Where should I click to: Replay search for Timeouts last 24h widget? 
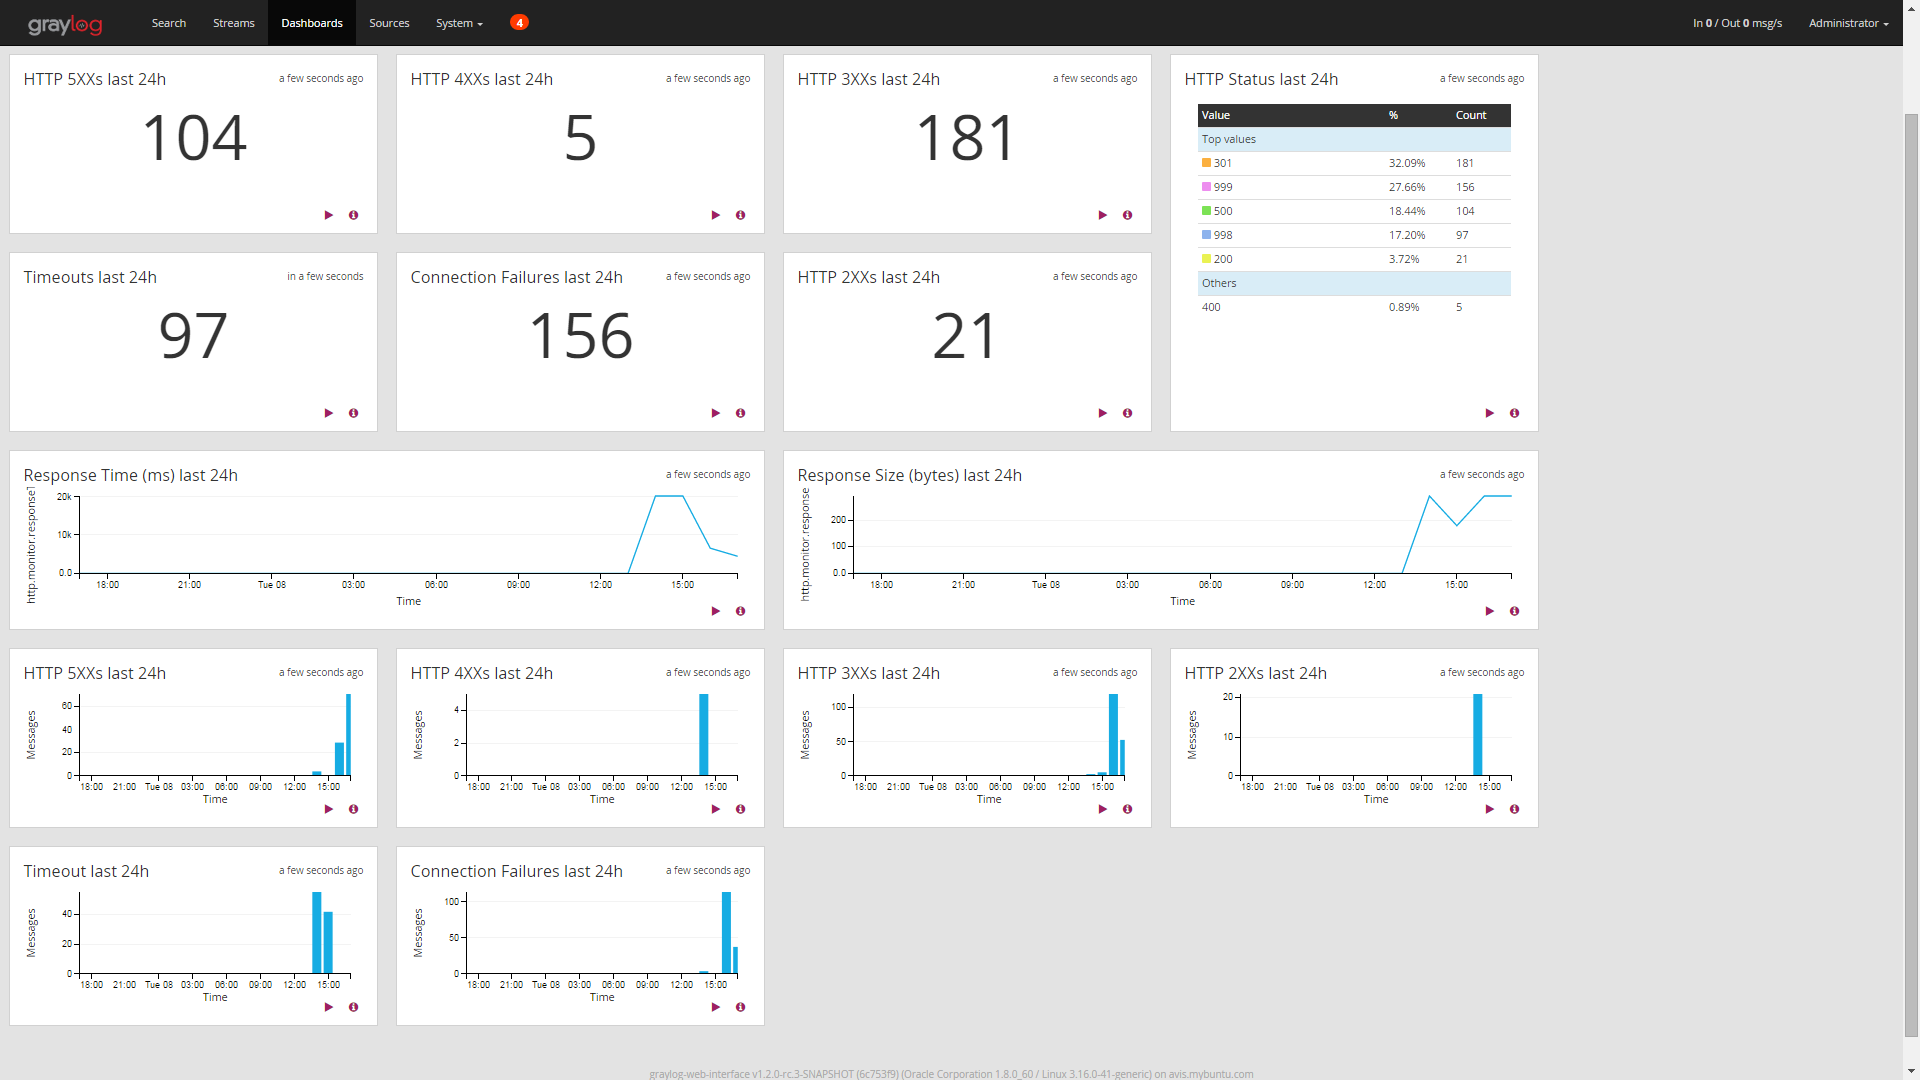(328, 413)
